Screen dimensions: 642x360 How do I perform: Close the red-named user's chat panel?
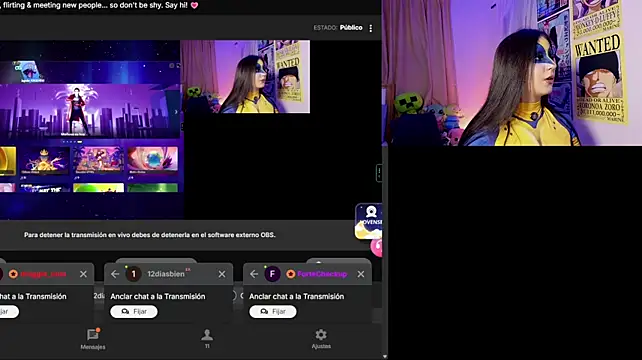83,274
